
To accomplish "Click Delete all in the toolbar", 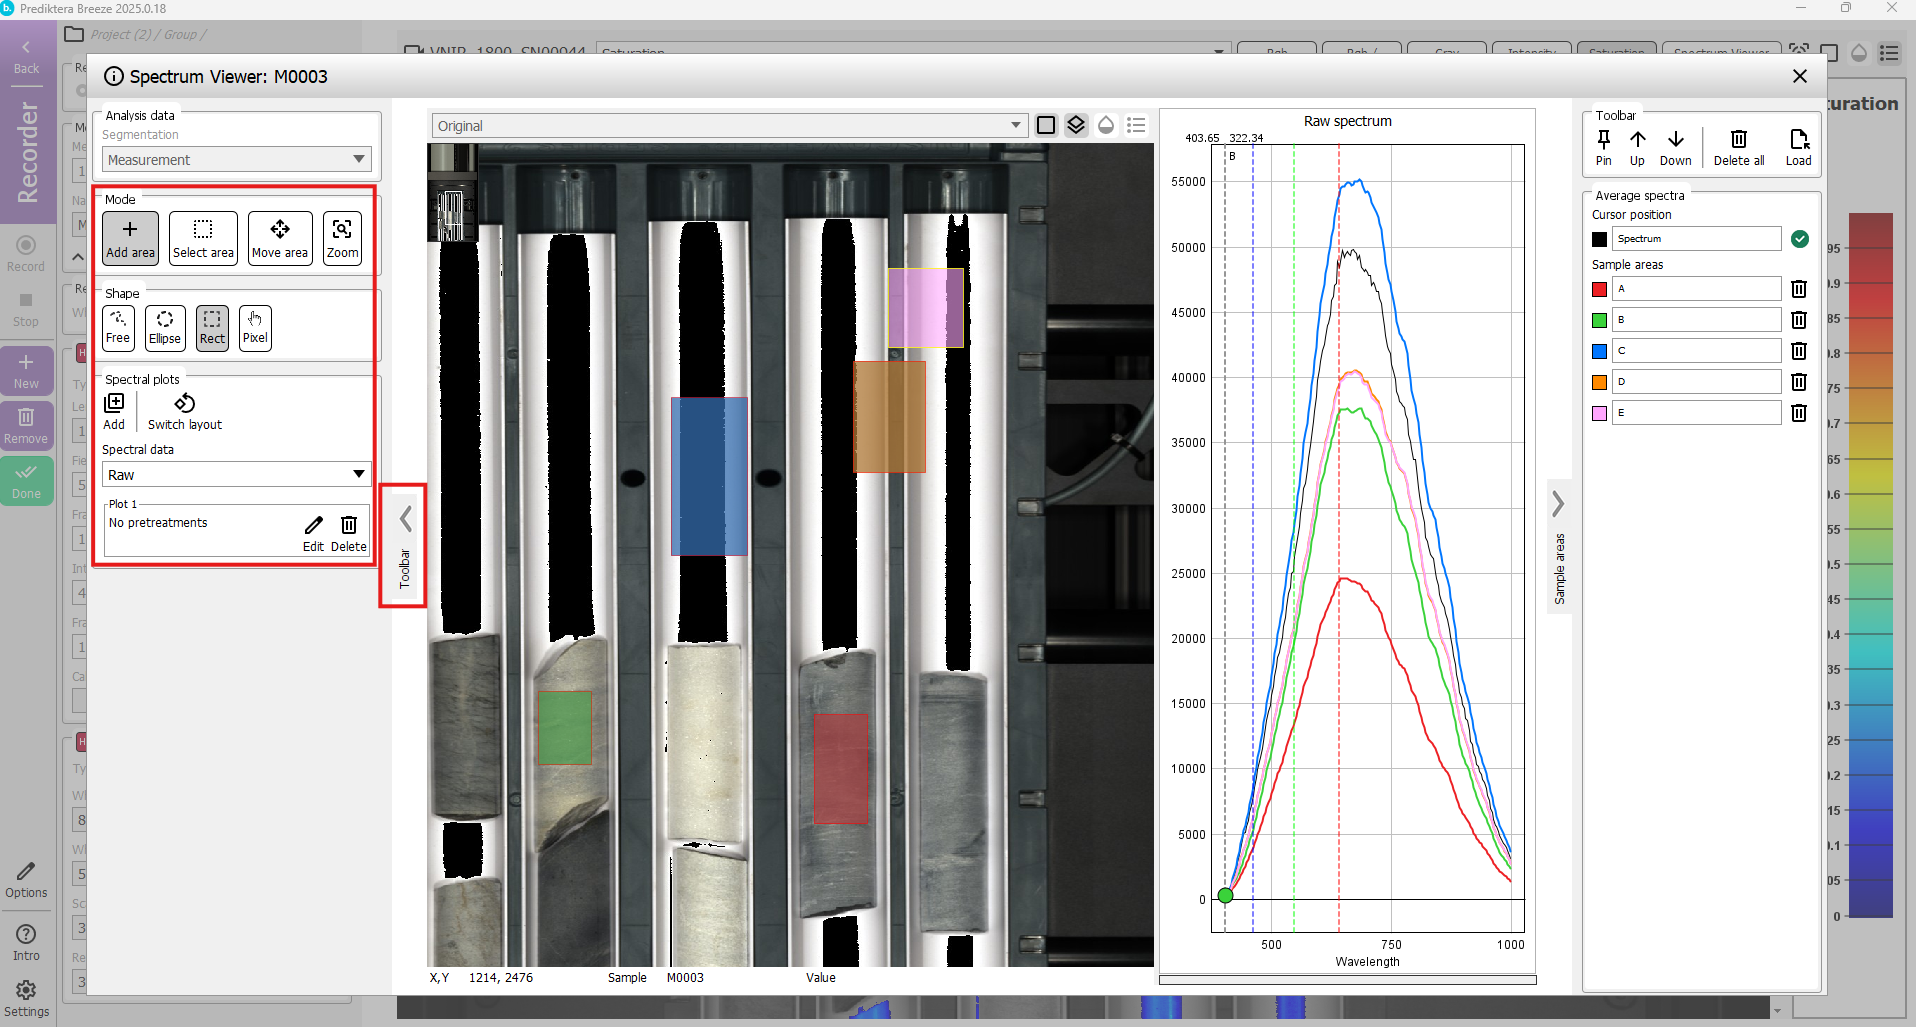I will (x=1738, y=147).
